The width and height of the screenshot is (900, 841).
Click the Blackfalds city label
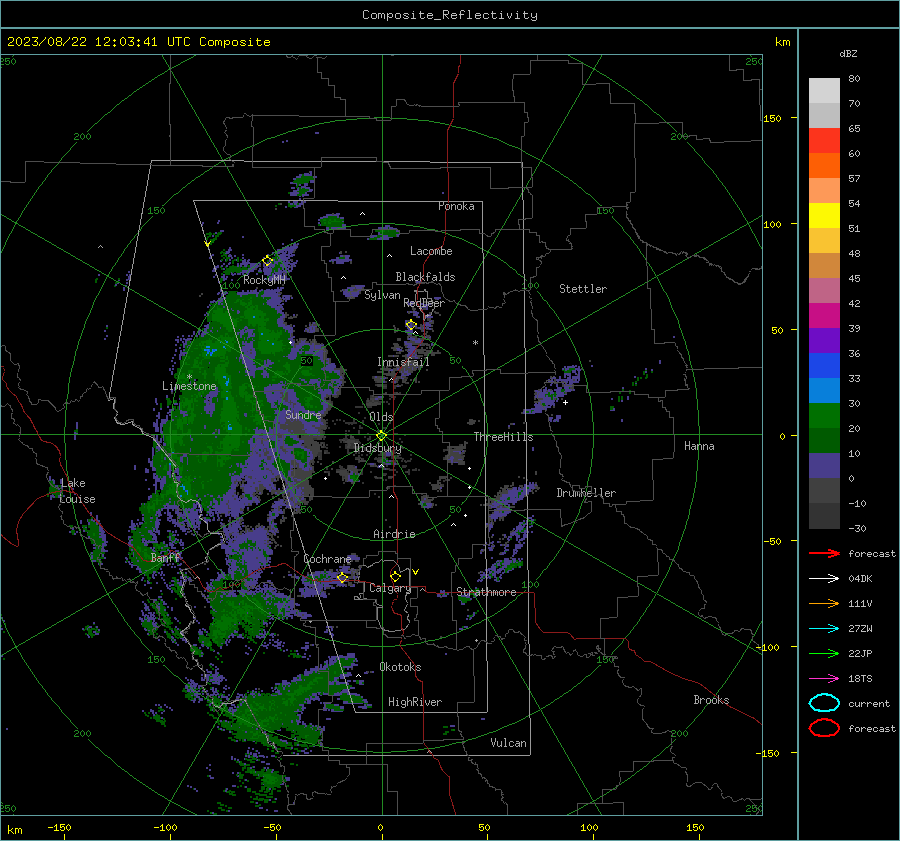[425, 277]
